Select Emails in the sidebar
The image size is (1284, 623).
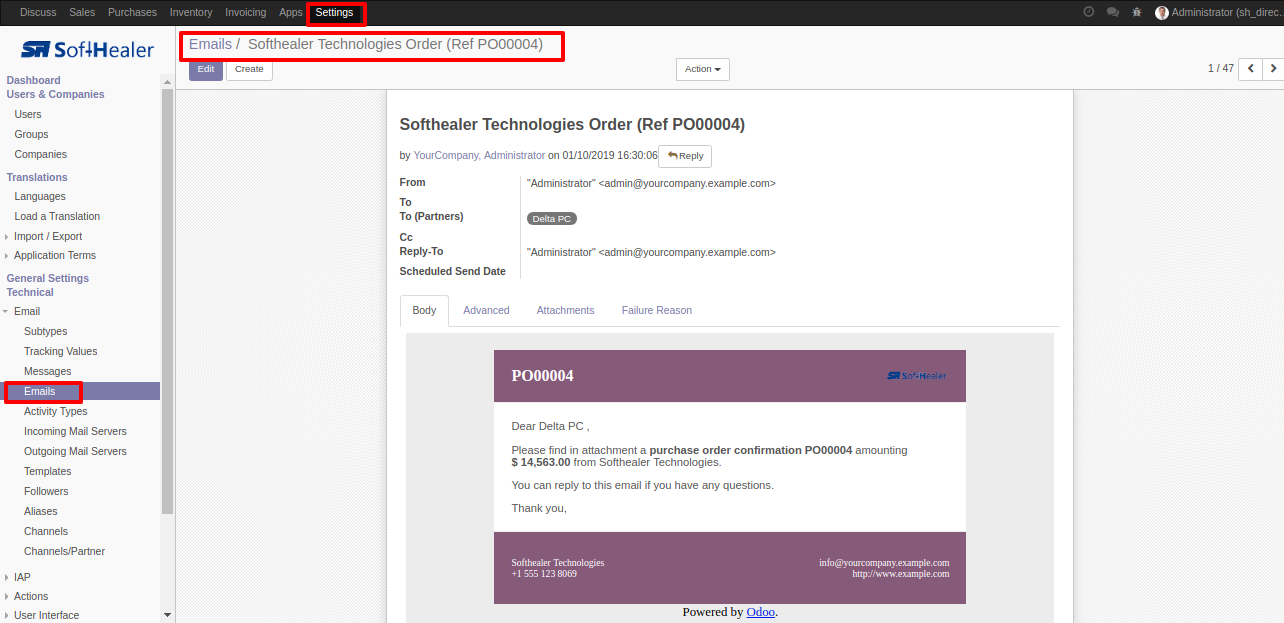point(40,391)
